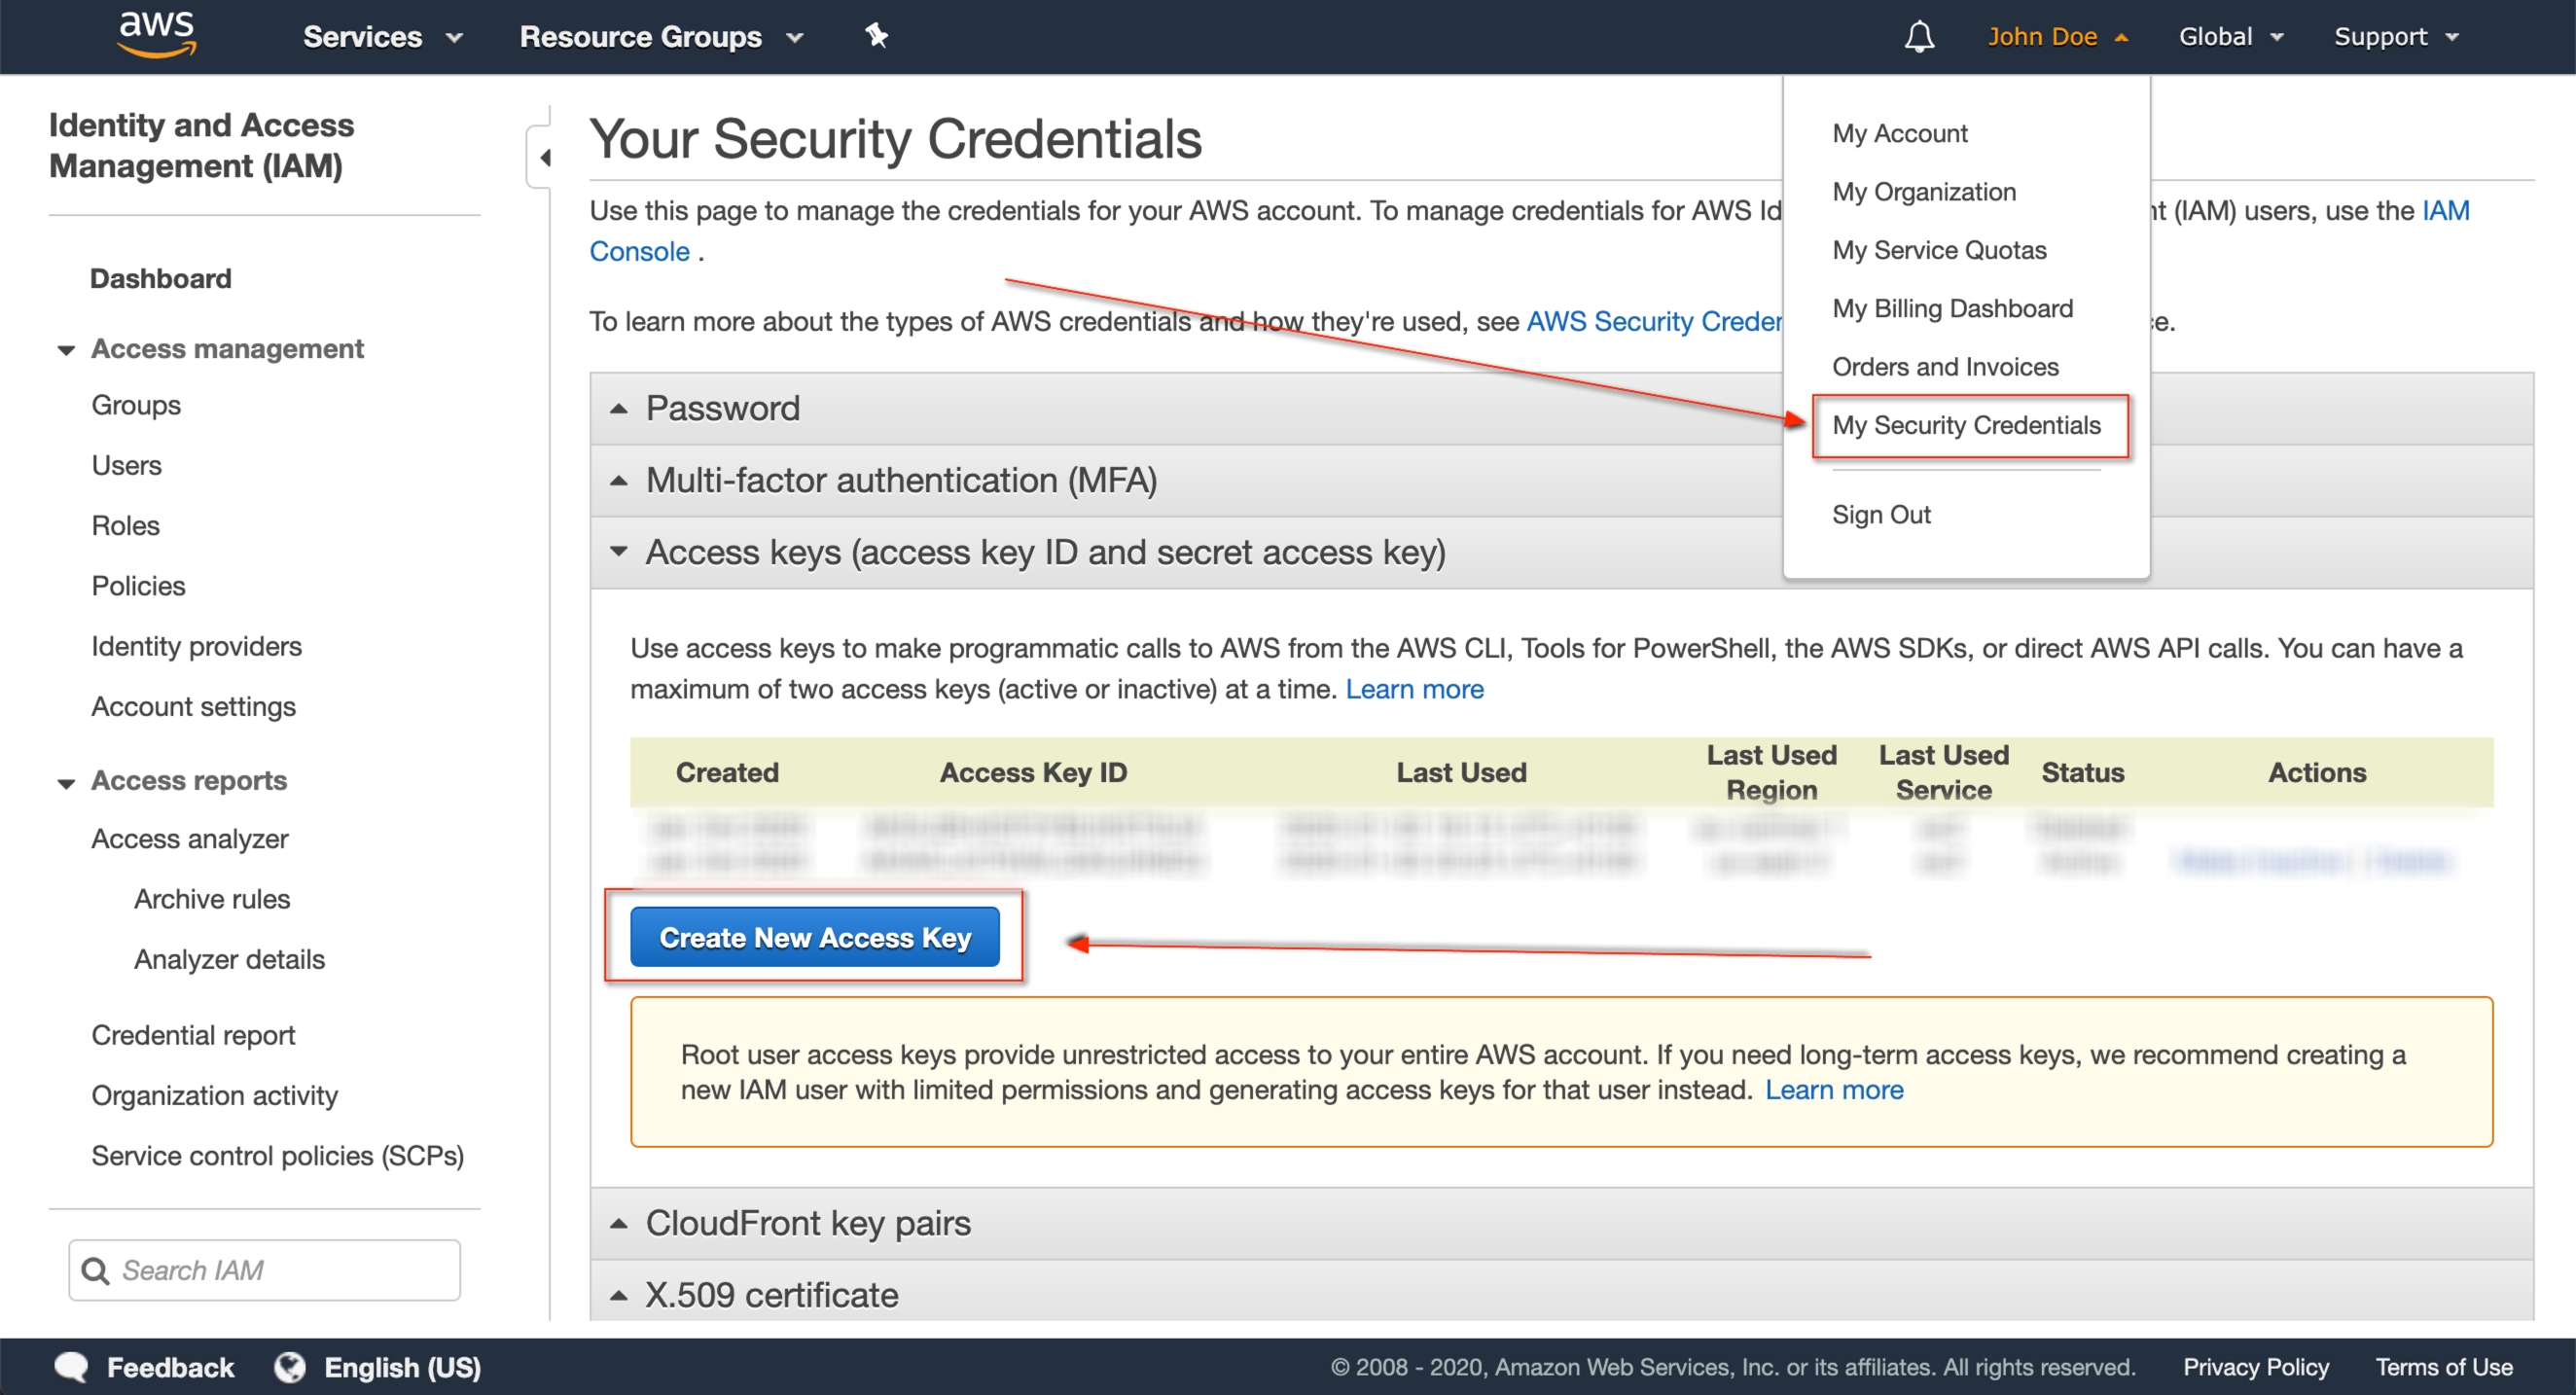Collapse the Access management section

coord(66,349)
